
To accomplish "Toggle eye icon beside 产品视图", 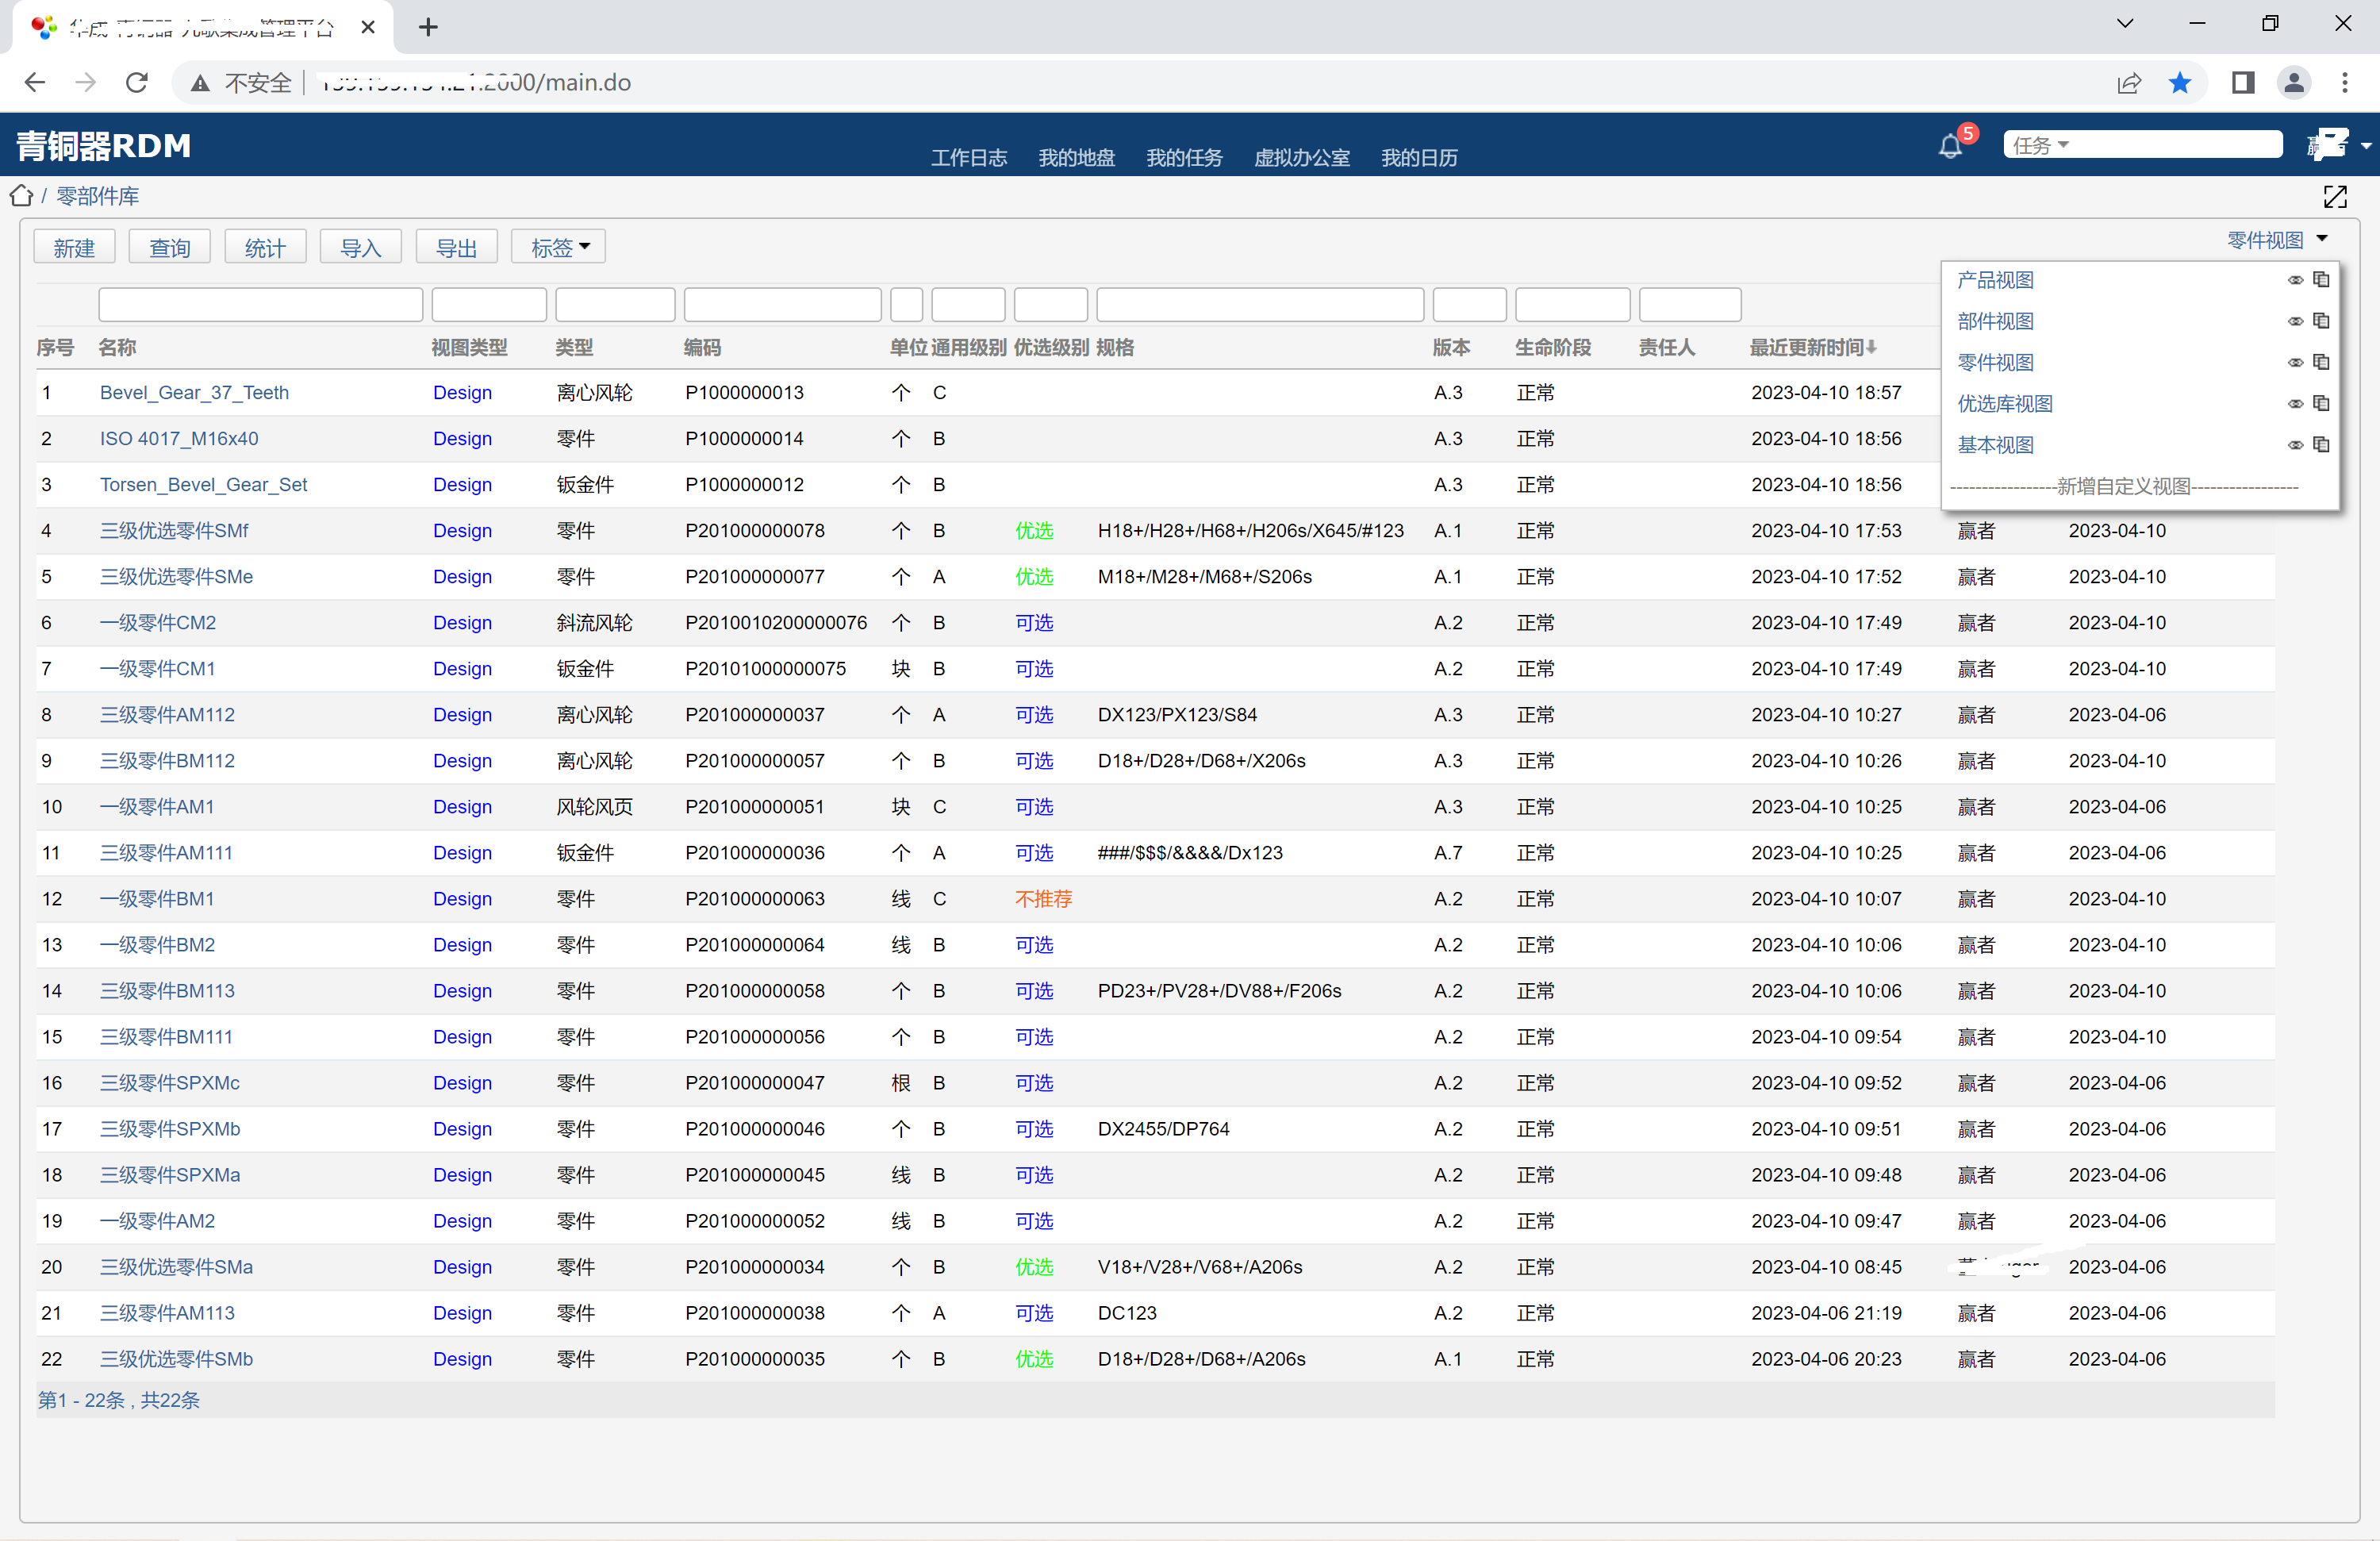I will point(2295,281).
